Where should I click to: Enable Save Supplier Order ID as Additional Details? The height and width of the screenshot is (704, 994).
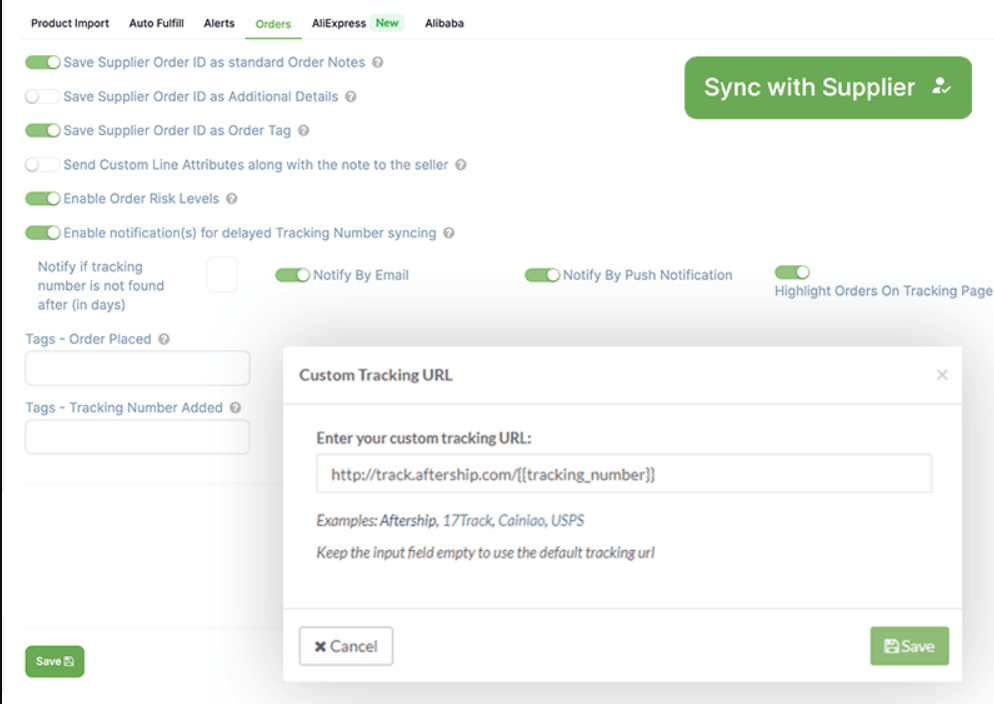click(43, 97)
